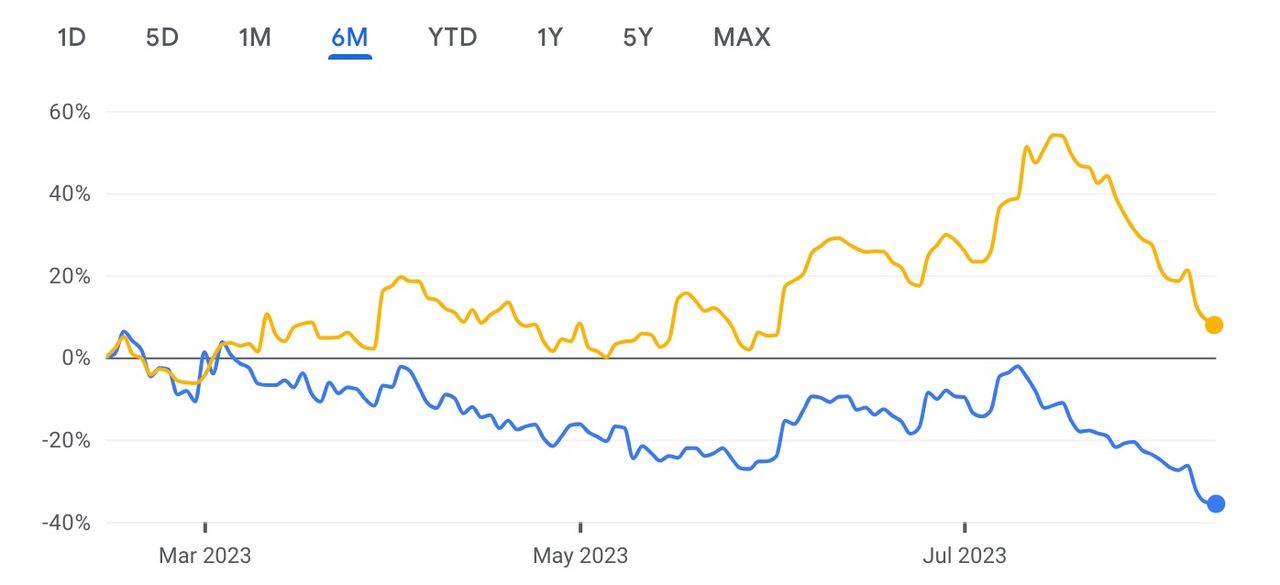Show the 1M chart range

click(x=254, y=38)
